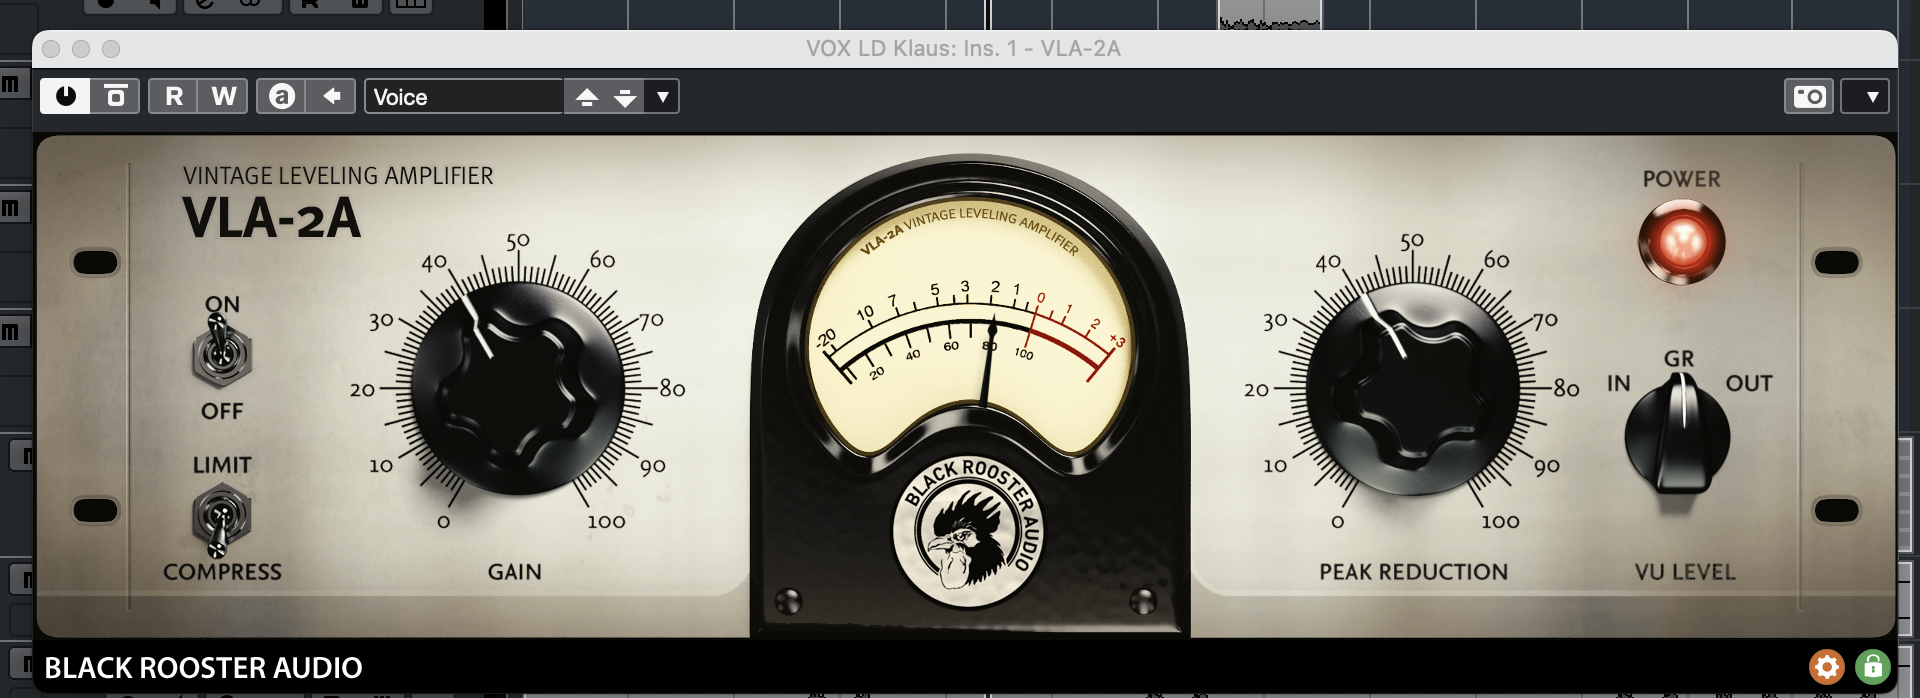Open the plugin functions dropdown menu
The height and width of the screenshot is (698, 1920).
(x=1865, y=97)
